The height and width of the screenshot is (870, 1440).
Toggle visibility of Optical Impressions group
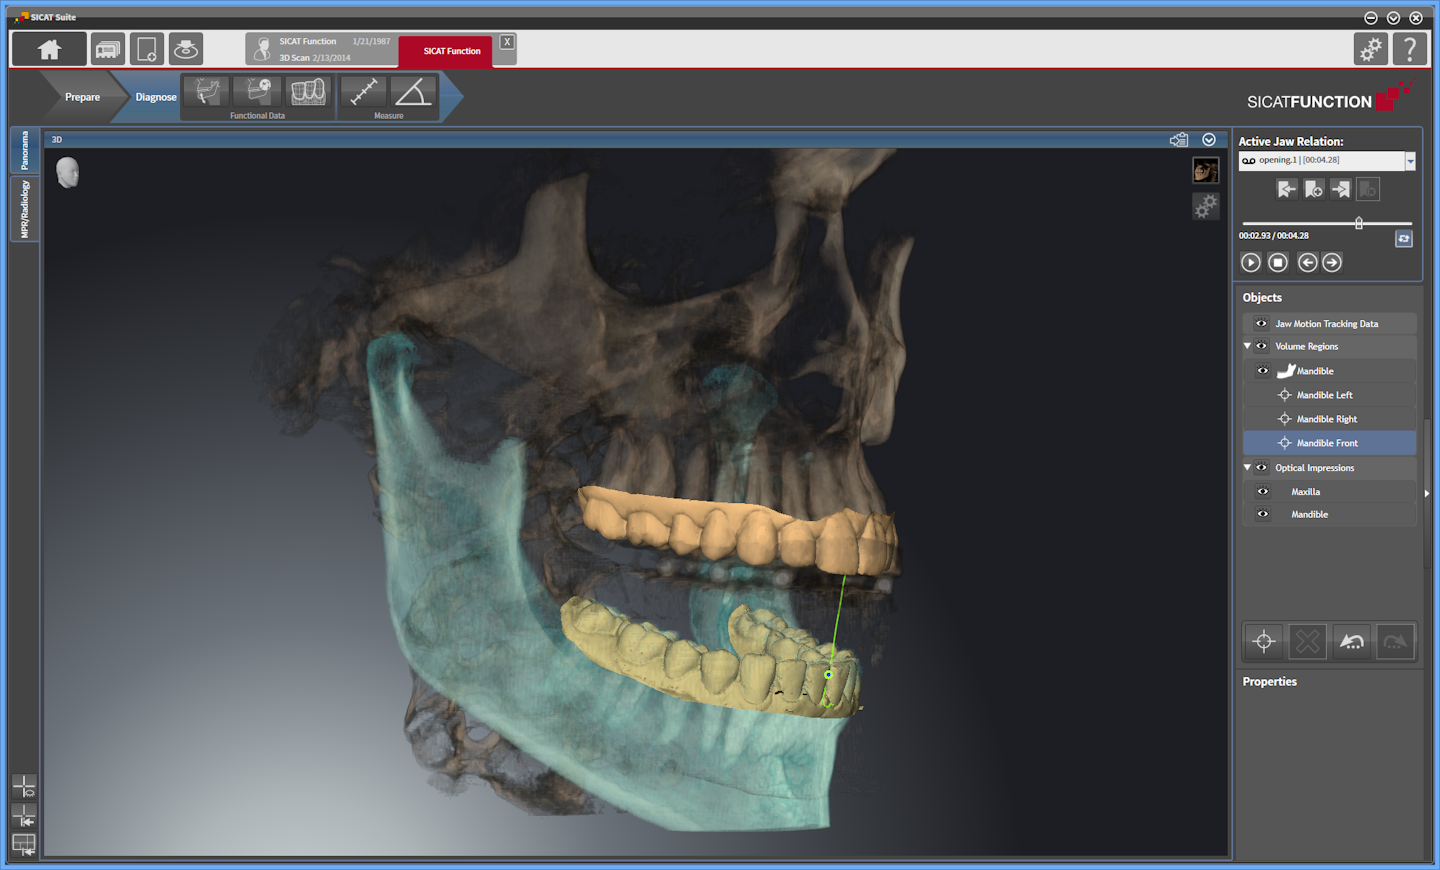[1262, 468]
